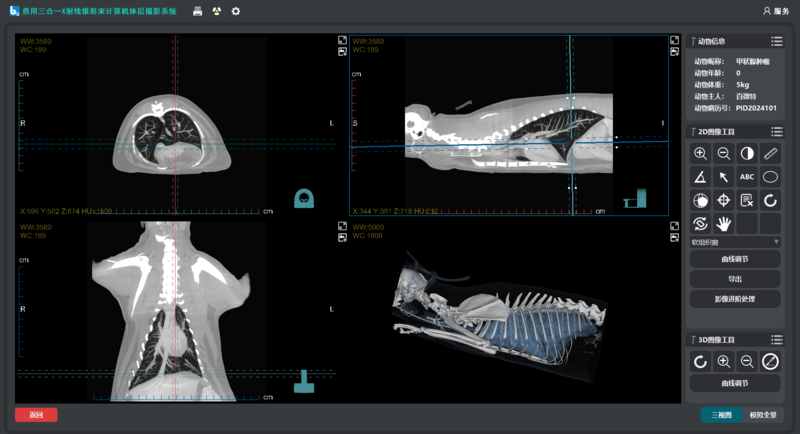Image resolution: width=800 pixels, height=434 pixels.
Task: Select the ruler measurement tool
Action: [770, 153]
